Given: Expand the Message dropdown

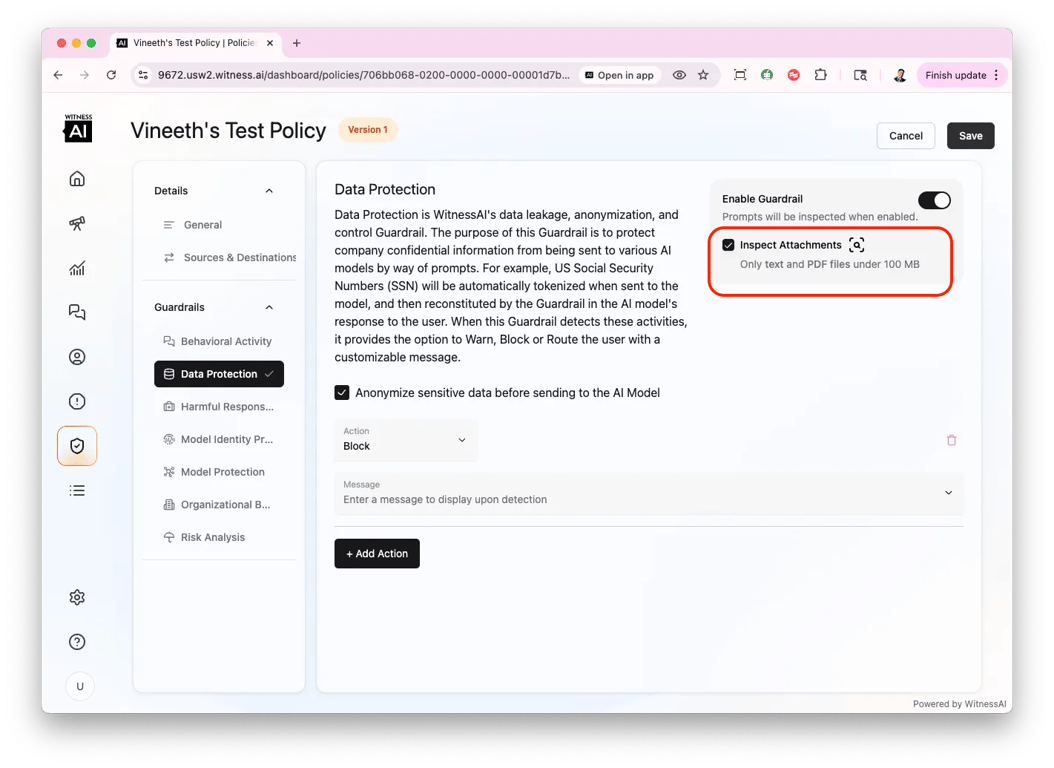Looking at the screenshot, I should [948, 493].
